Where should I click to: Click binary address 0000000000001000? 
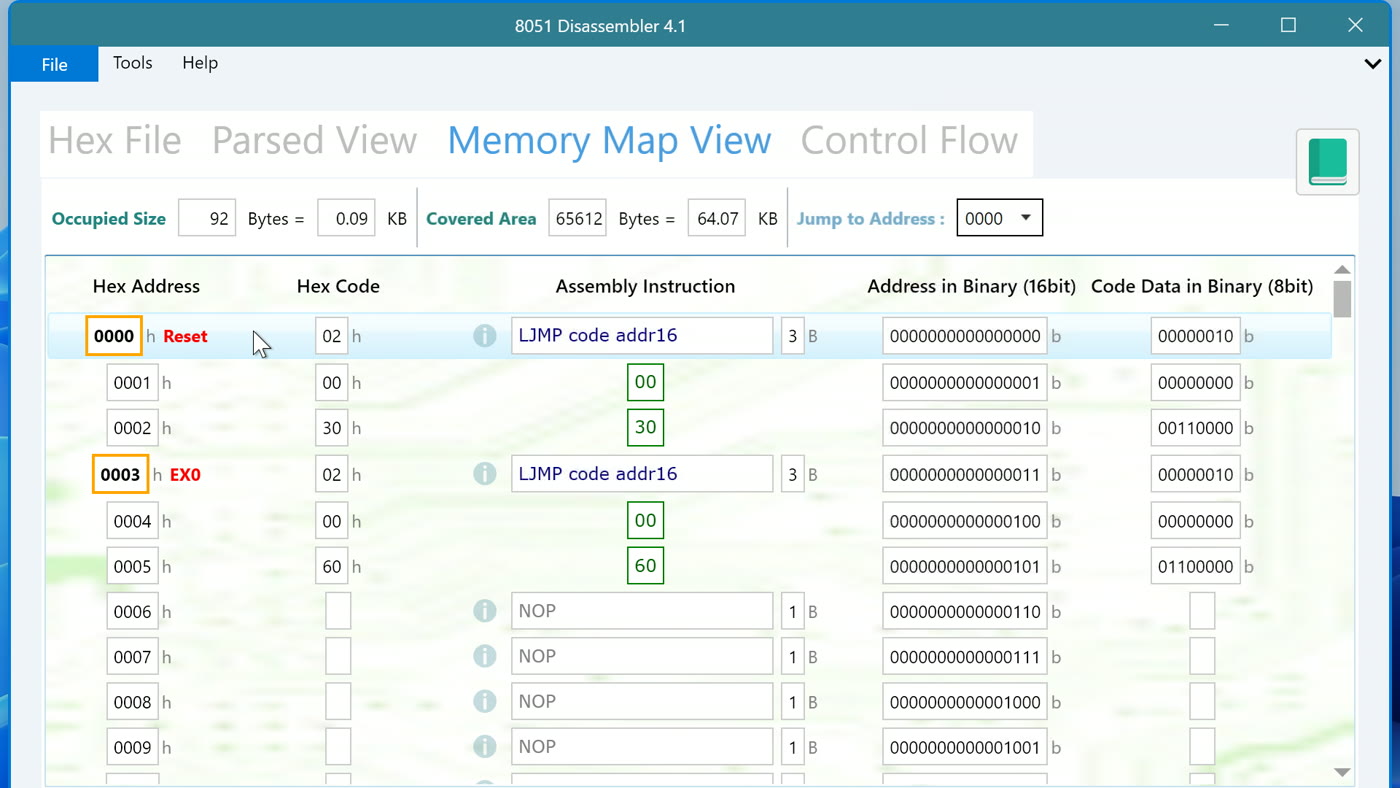[x=965, y=702]
